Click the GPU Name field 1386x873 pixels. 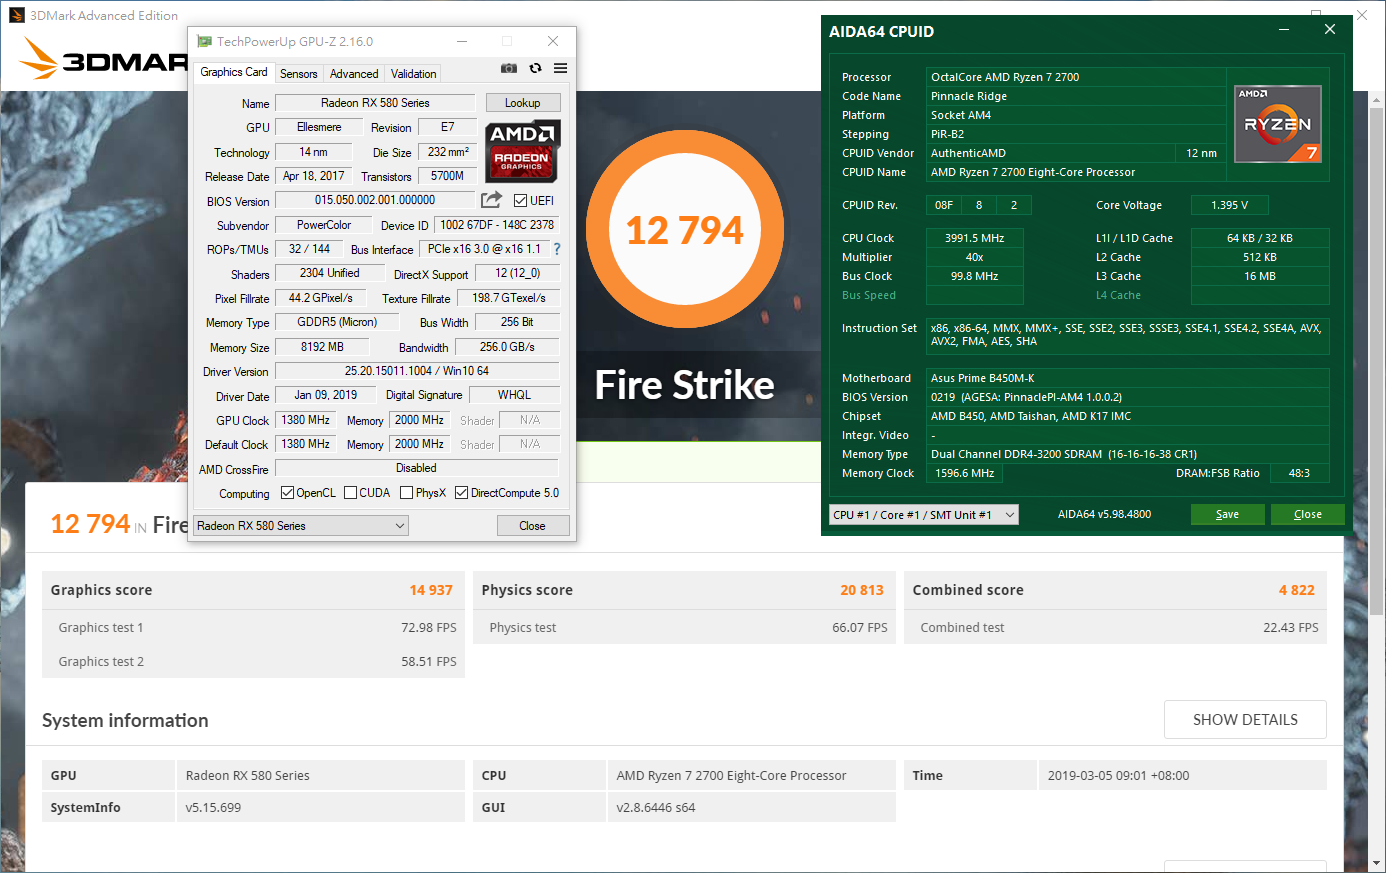(375, 103)
